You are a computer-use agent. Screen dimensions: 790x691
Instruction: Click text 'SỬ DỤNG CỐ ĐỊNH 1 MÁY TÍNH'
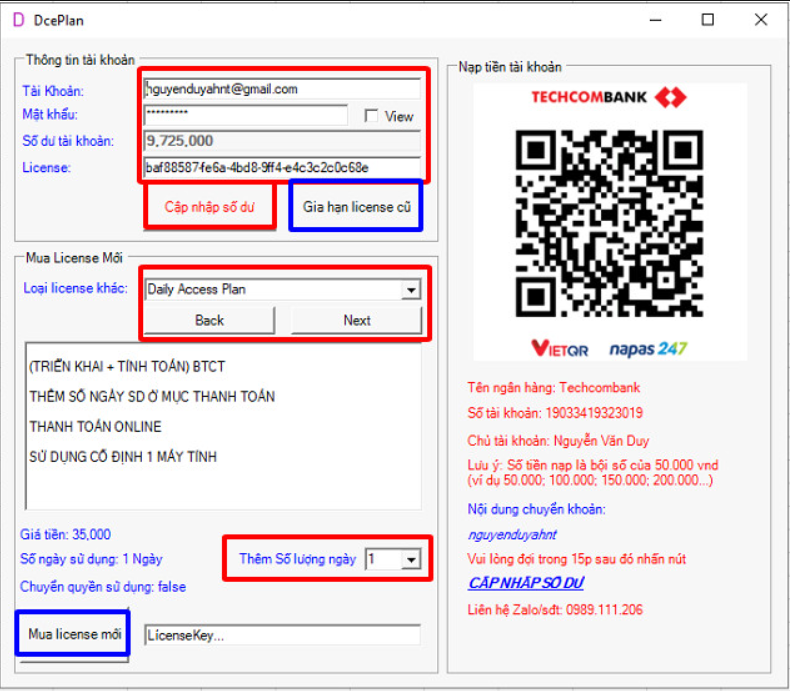(x=123, y=457)
